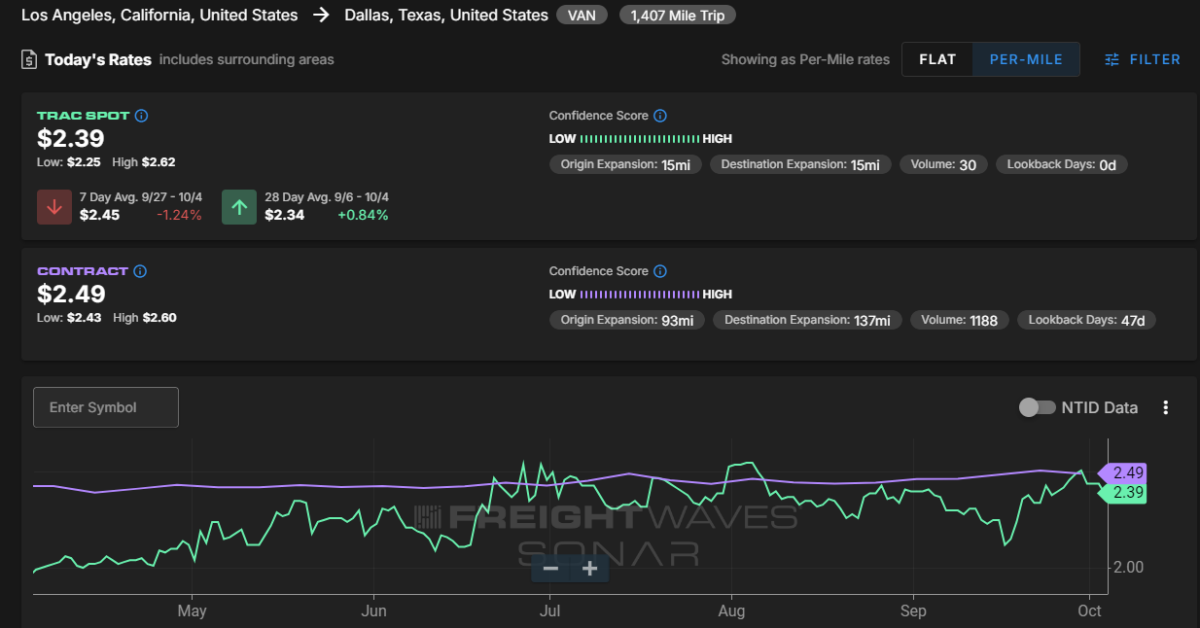
Task: Click the Enter Symbol input field
Action: [x=106, y=407]
